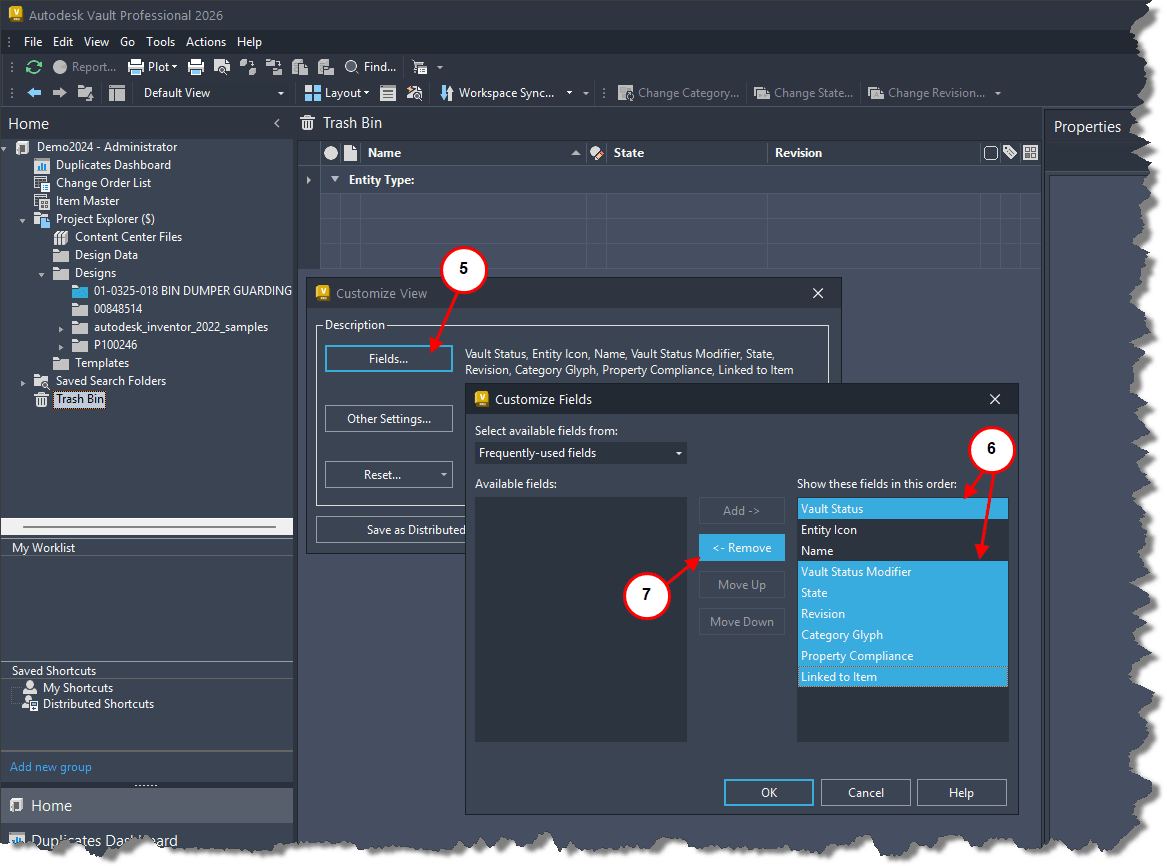Click the Duplicates Dashboard tree icon

click(42, 165)
